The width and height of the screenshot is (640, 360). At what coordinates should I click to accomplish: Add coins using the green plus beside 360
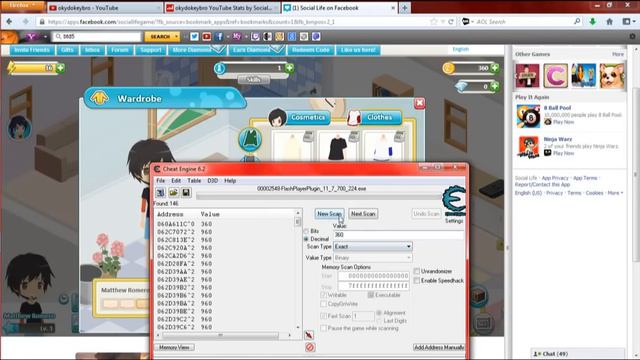point(495,68)
